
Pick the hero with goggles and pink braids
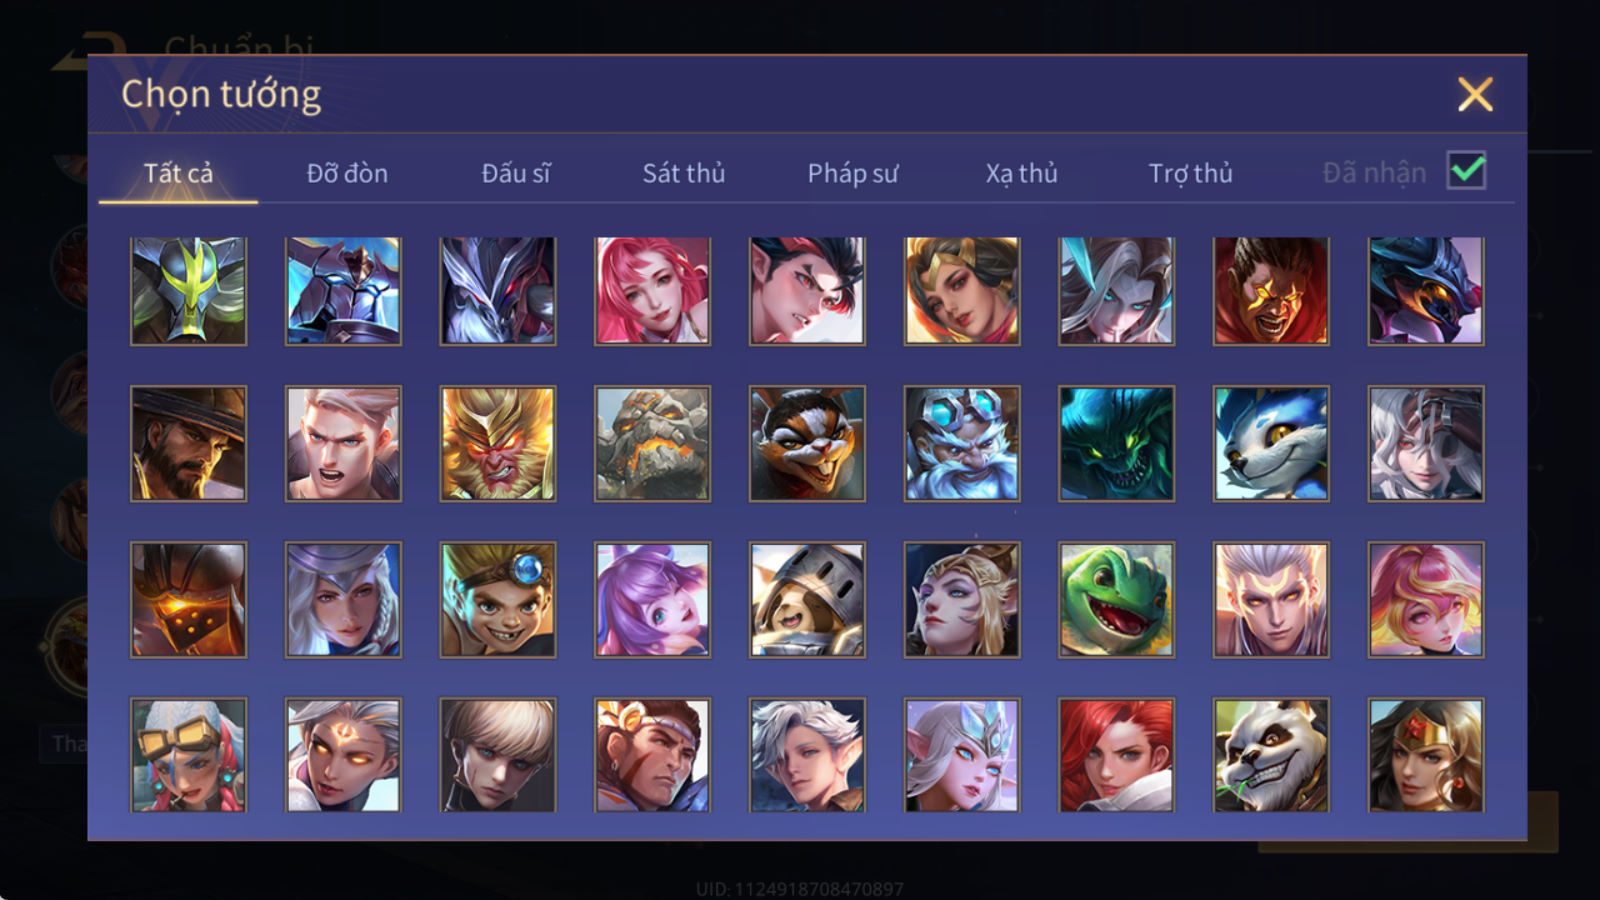(x=188, y=755)
